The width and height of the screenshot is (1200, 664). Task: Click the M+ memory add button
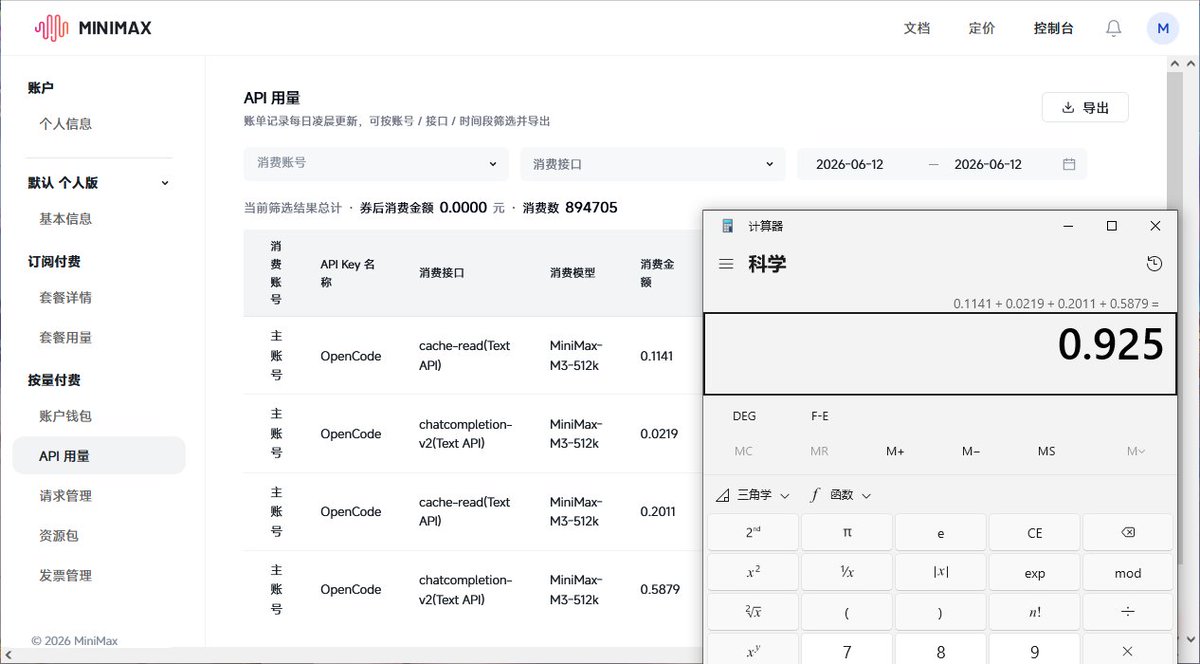coord(895,451)
